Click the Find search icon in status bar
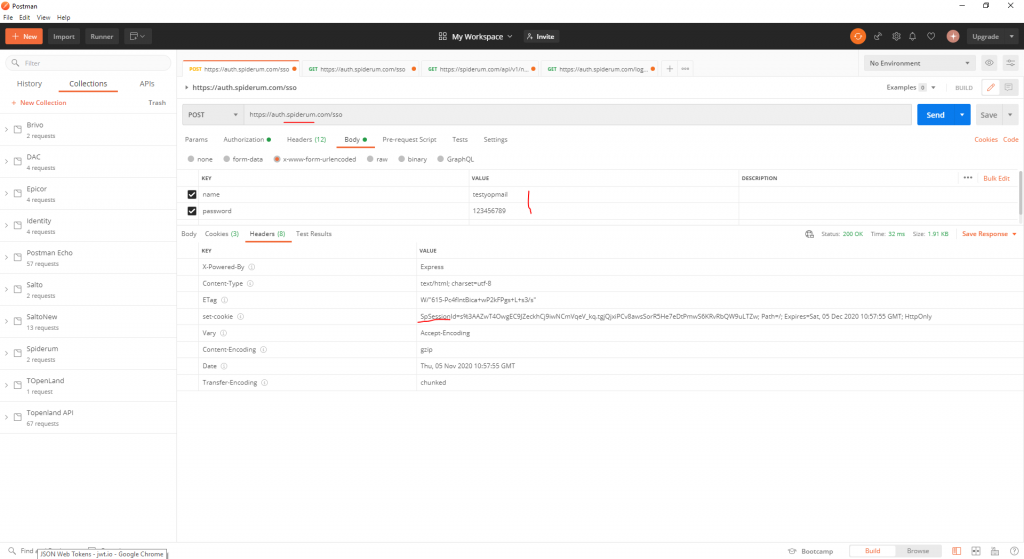The image size is (1024, 559). [x=12, y=551]
